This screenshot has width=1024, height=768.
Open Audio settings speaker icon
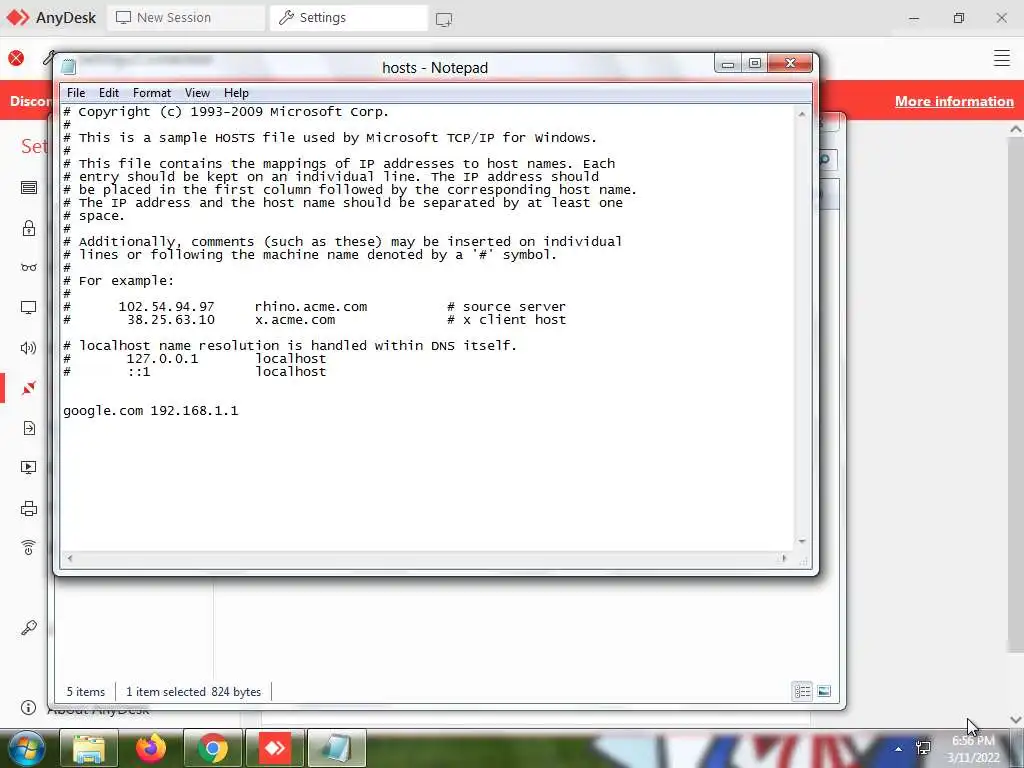click(x=29, y=348)
